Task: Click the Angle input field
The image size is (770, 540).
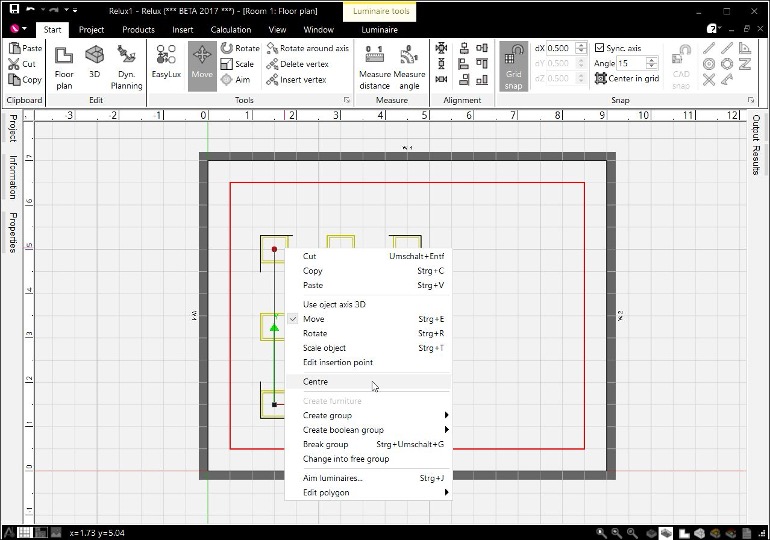Action: tap(632, 63)
